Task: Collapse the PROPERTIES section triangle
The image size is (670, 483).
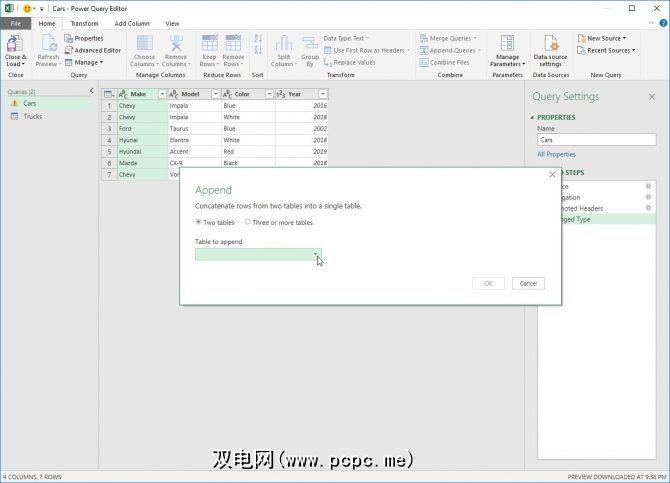Action: click(x=532, y=117)
